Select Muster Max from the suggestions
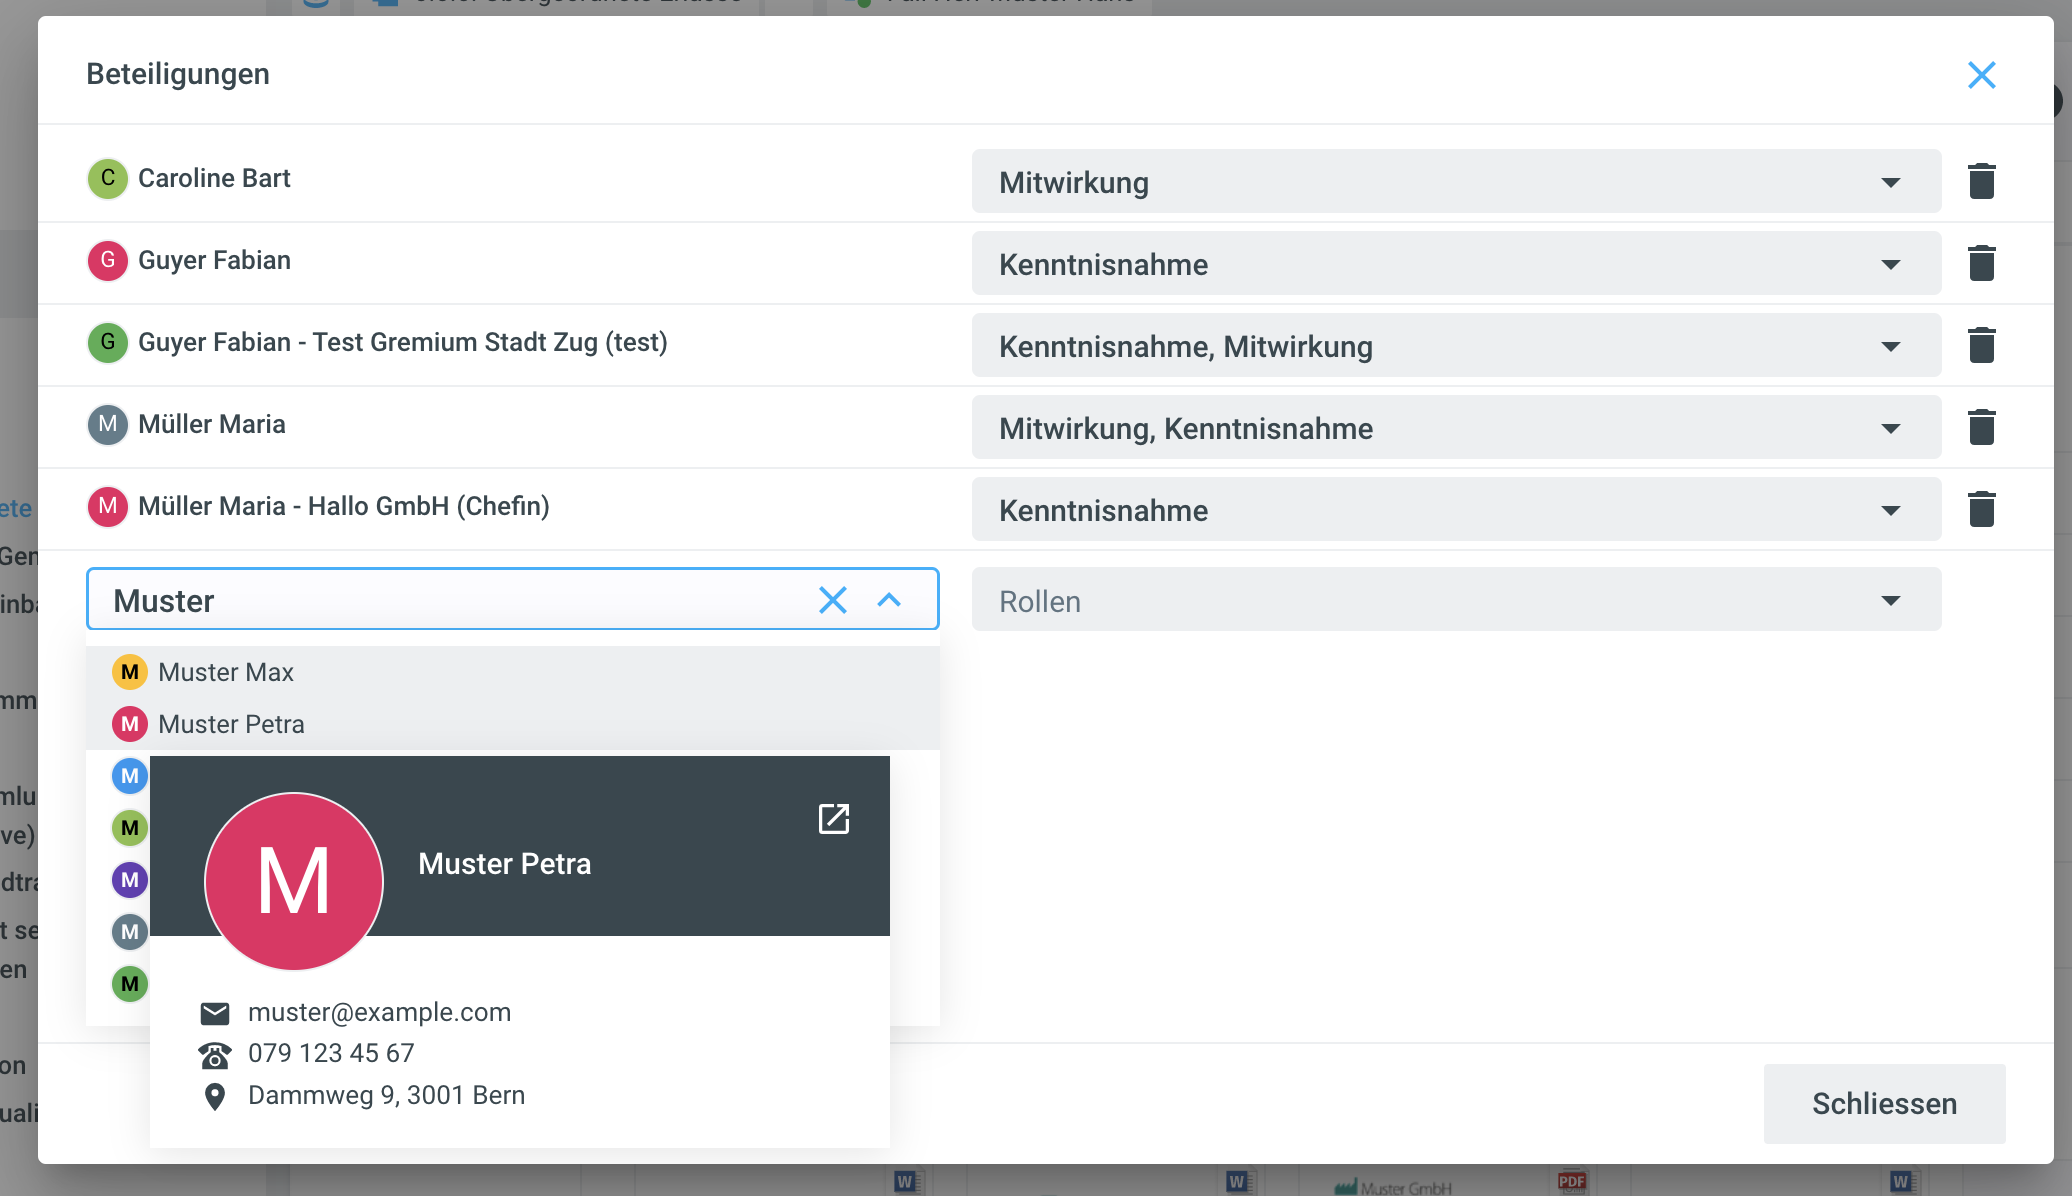 tap(226, 672)
